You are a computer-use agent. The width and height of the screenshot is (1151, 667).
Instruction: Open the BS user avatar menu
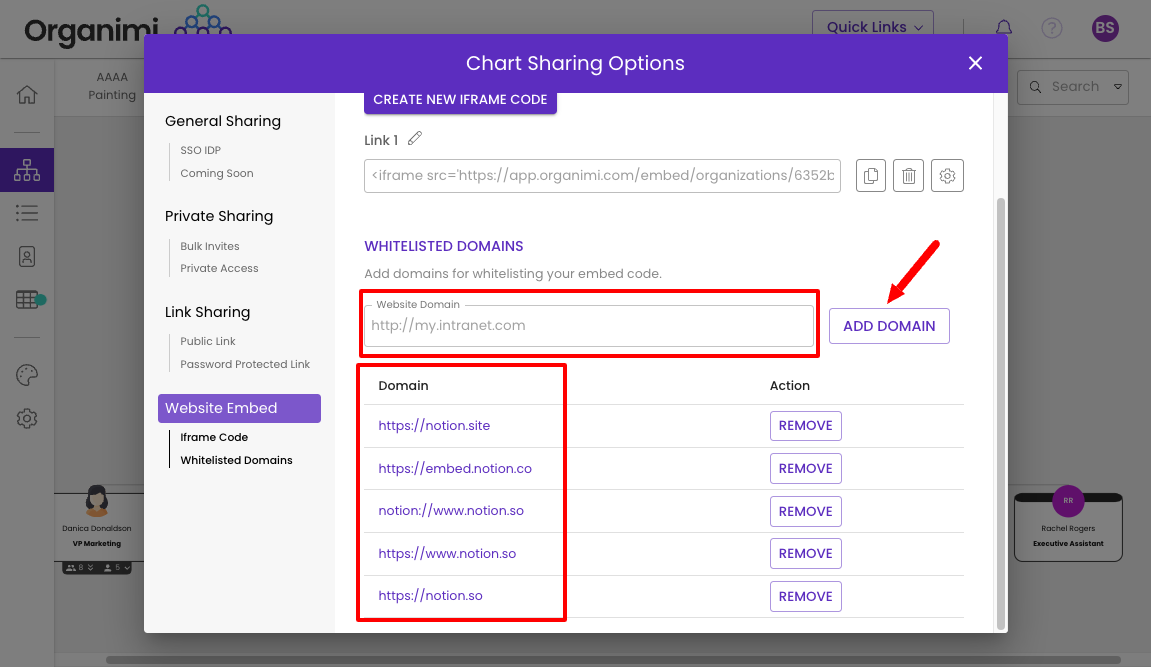pos(1105,28)
